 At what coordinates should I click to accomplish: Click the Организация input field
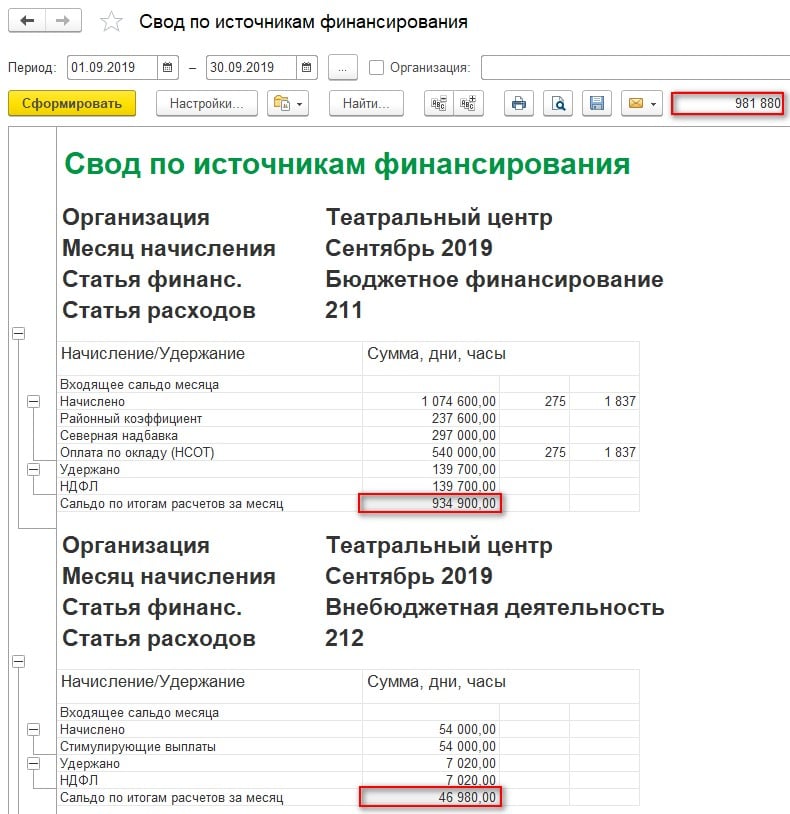pos(634,68)
